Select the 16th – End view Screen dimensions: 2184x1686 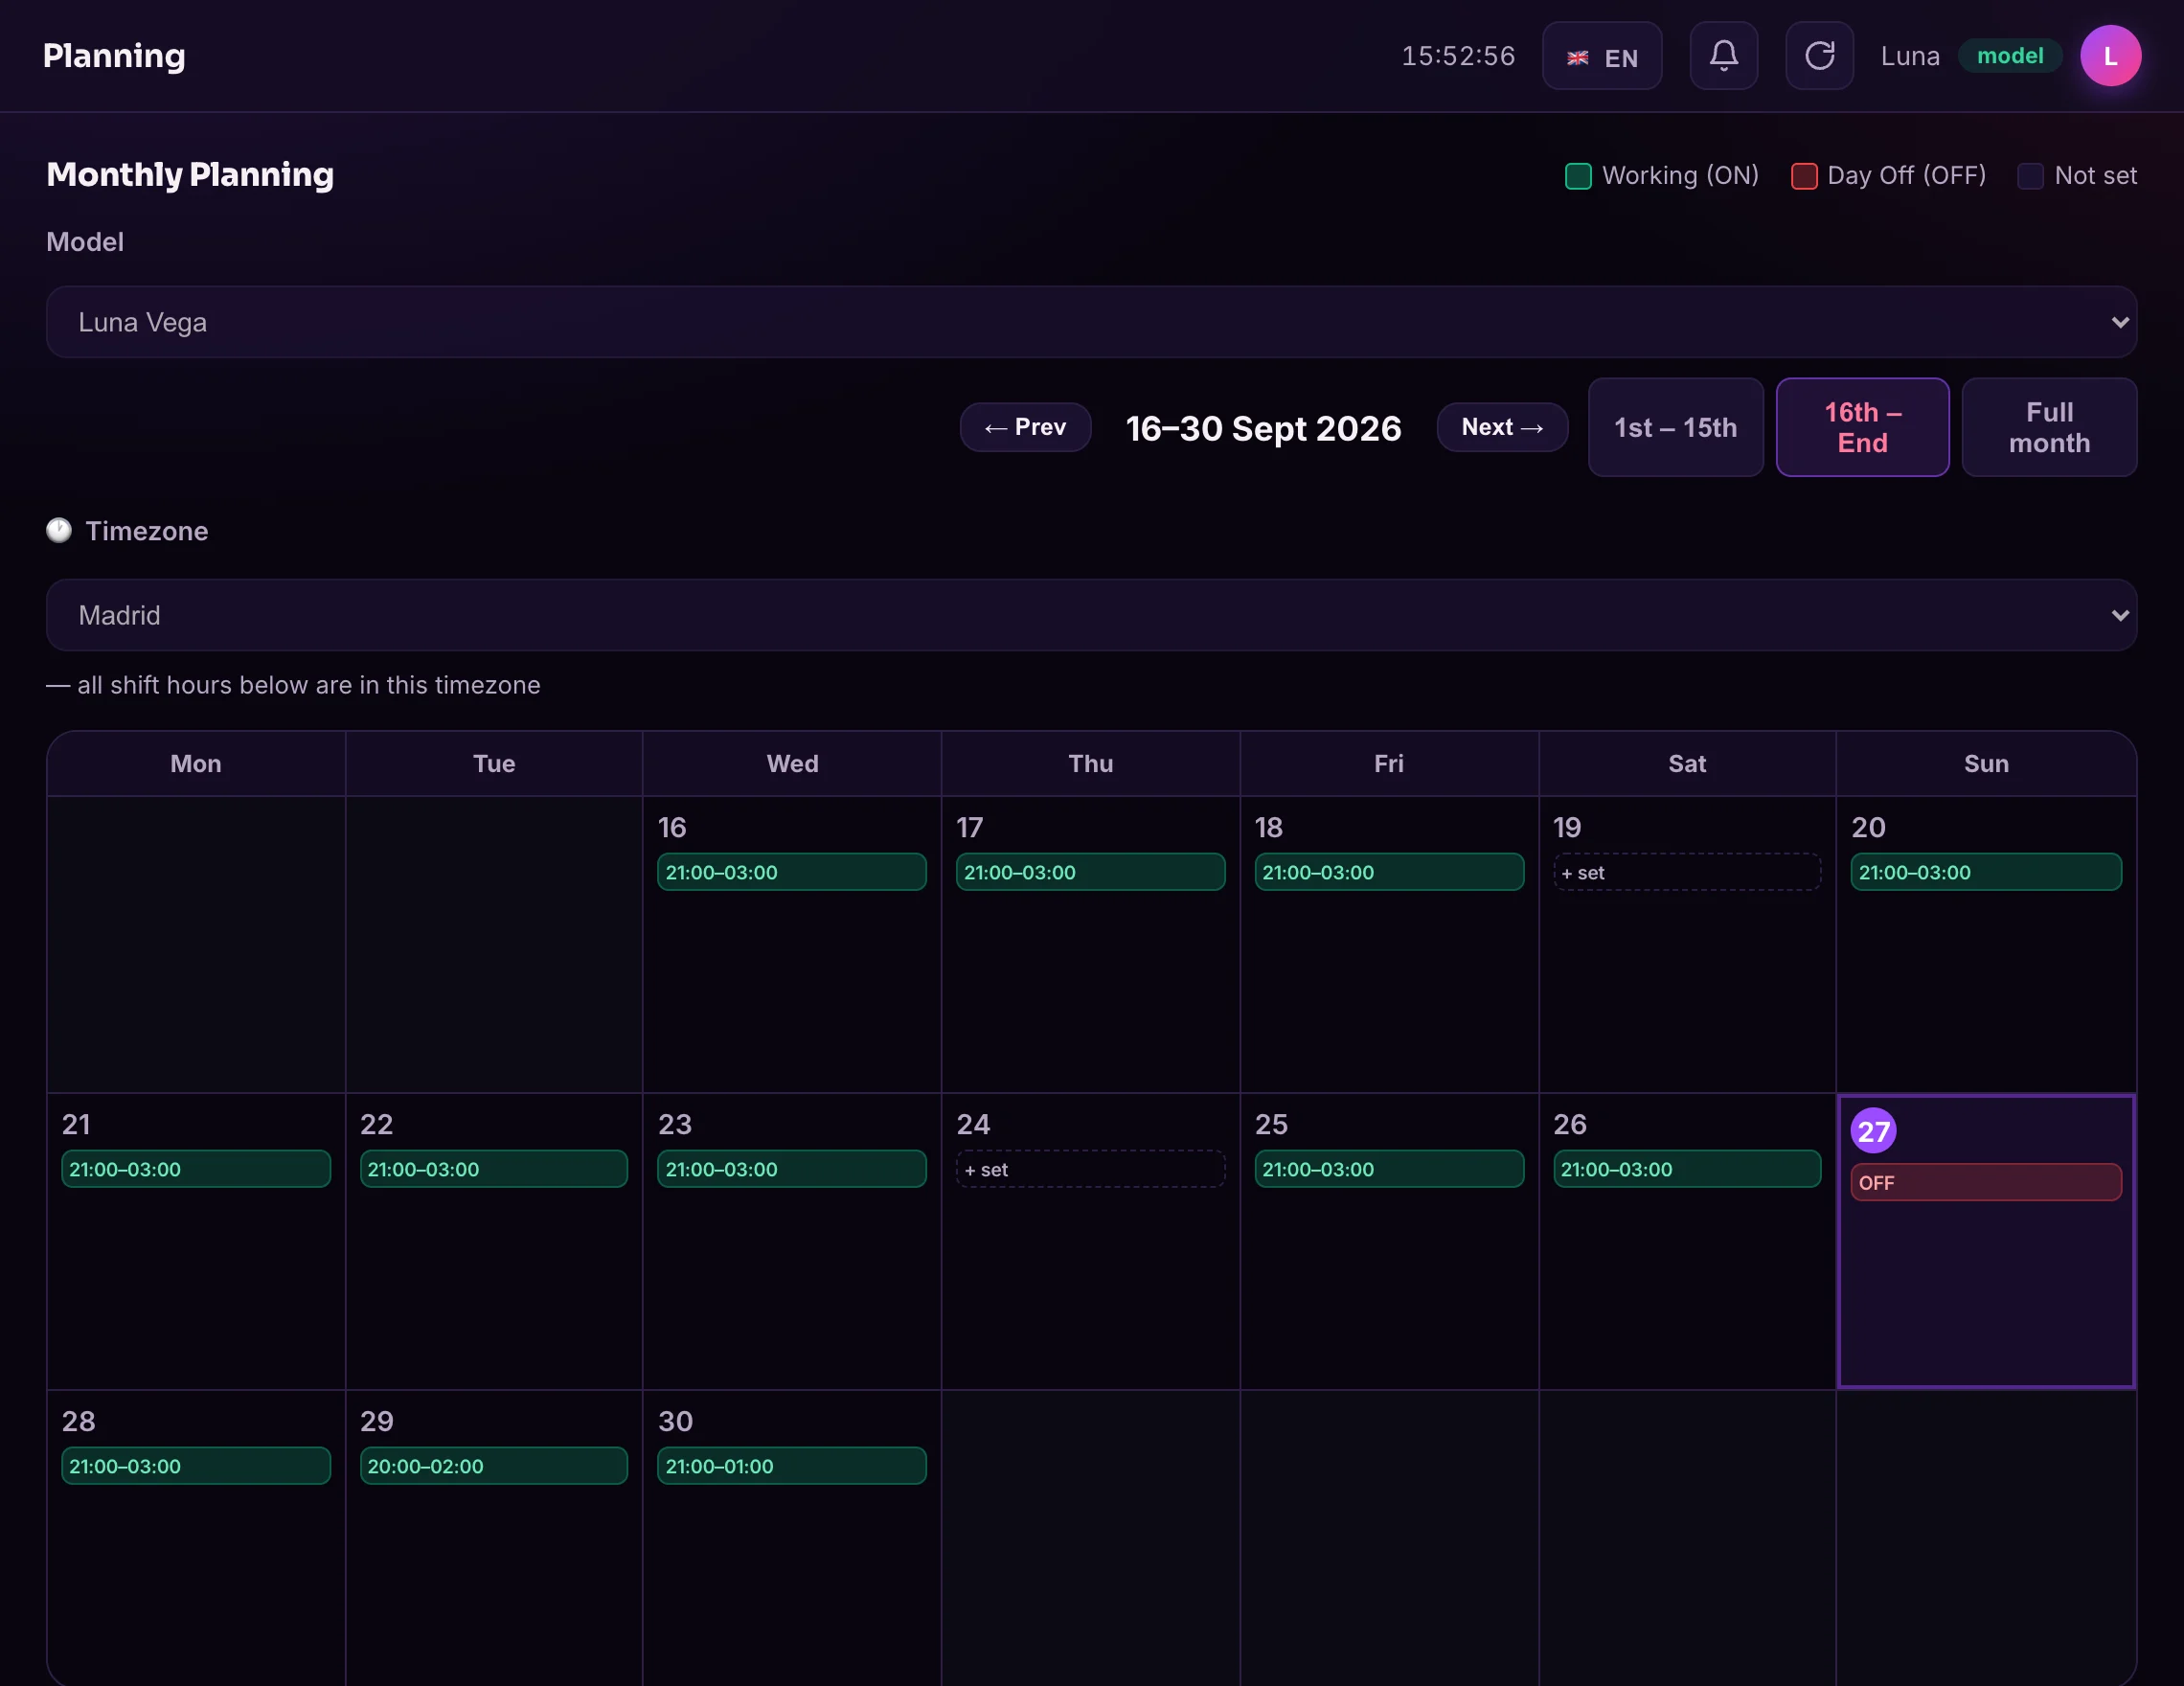point(1862,427)
